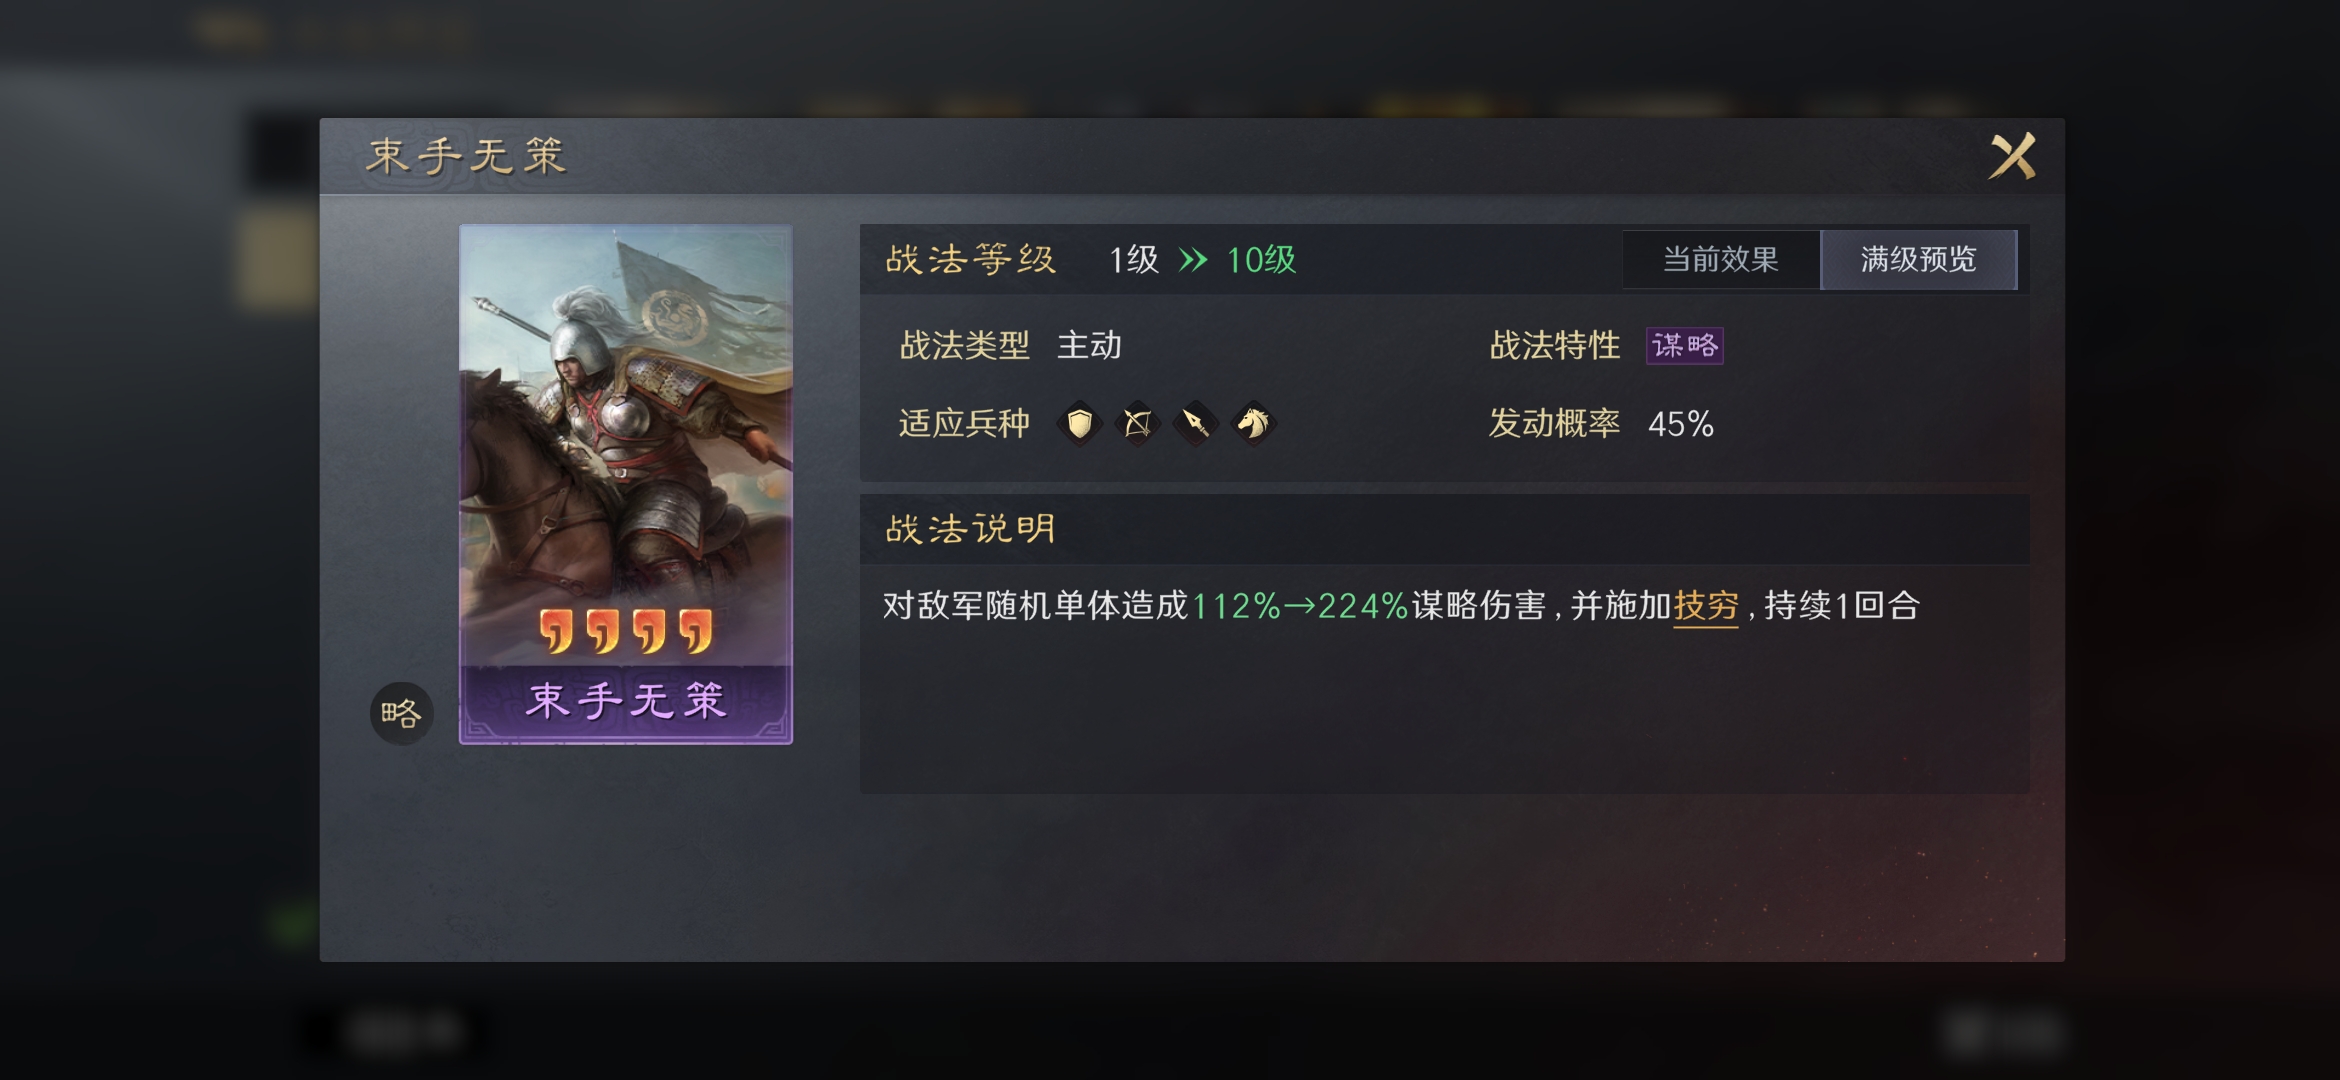Click the 主动 tactic type label
Screen dimensions: 2340x1080
click(x=1089, y=346)
